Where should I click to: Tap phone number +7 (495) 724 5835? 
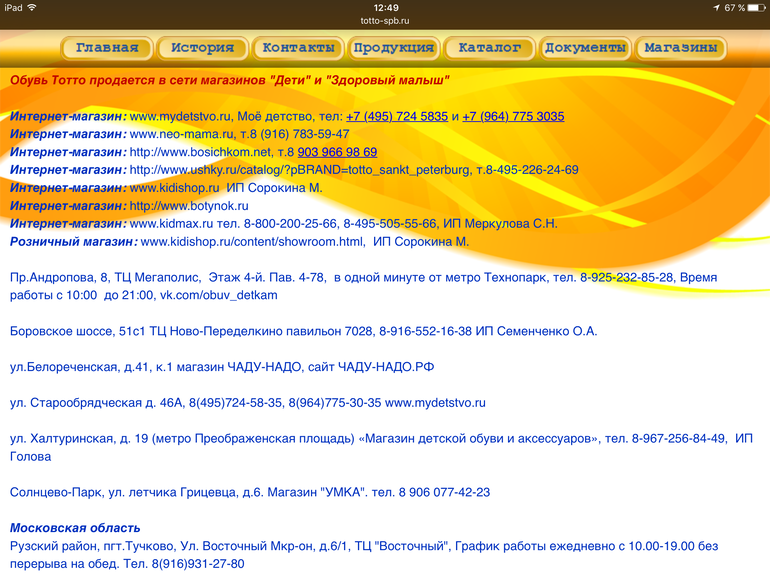pos(397,116)
